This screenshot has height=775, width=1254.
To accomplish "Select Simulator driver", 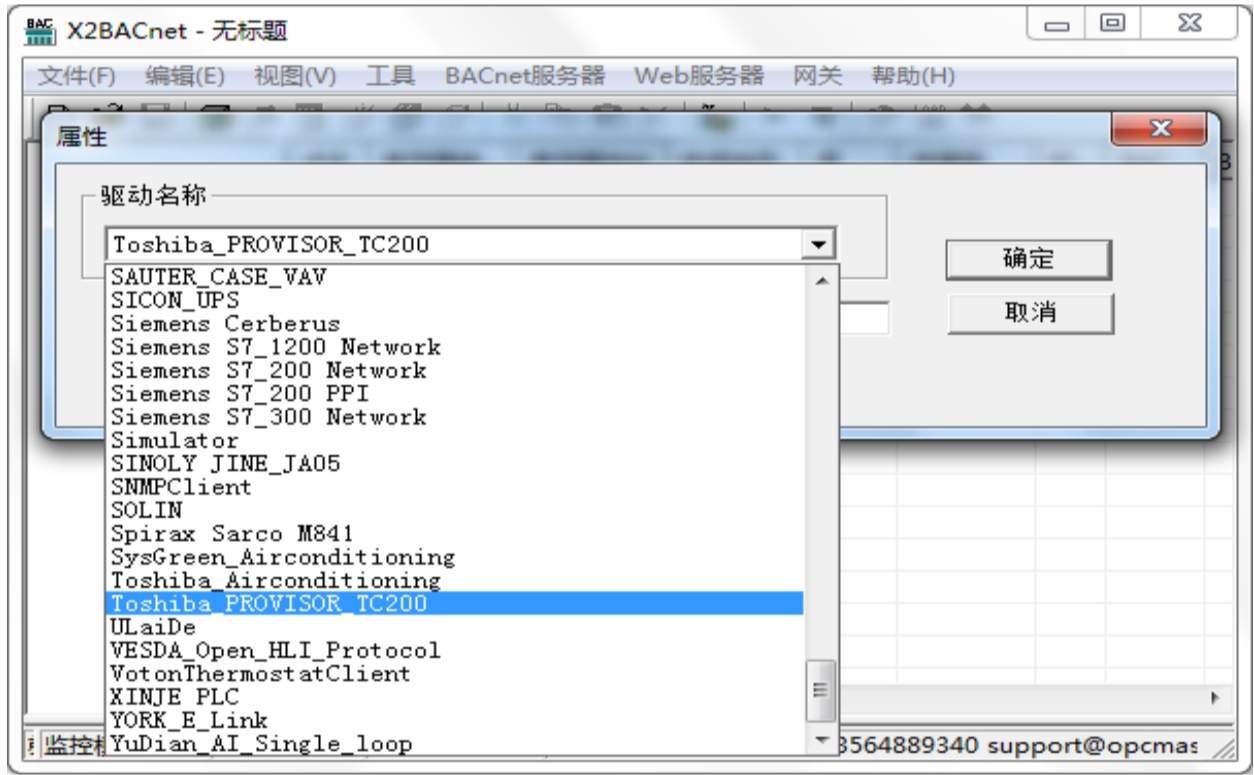I will click(453, 440).
